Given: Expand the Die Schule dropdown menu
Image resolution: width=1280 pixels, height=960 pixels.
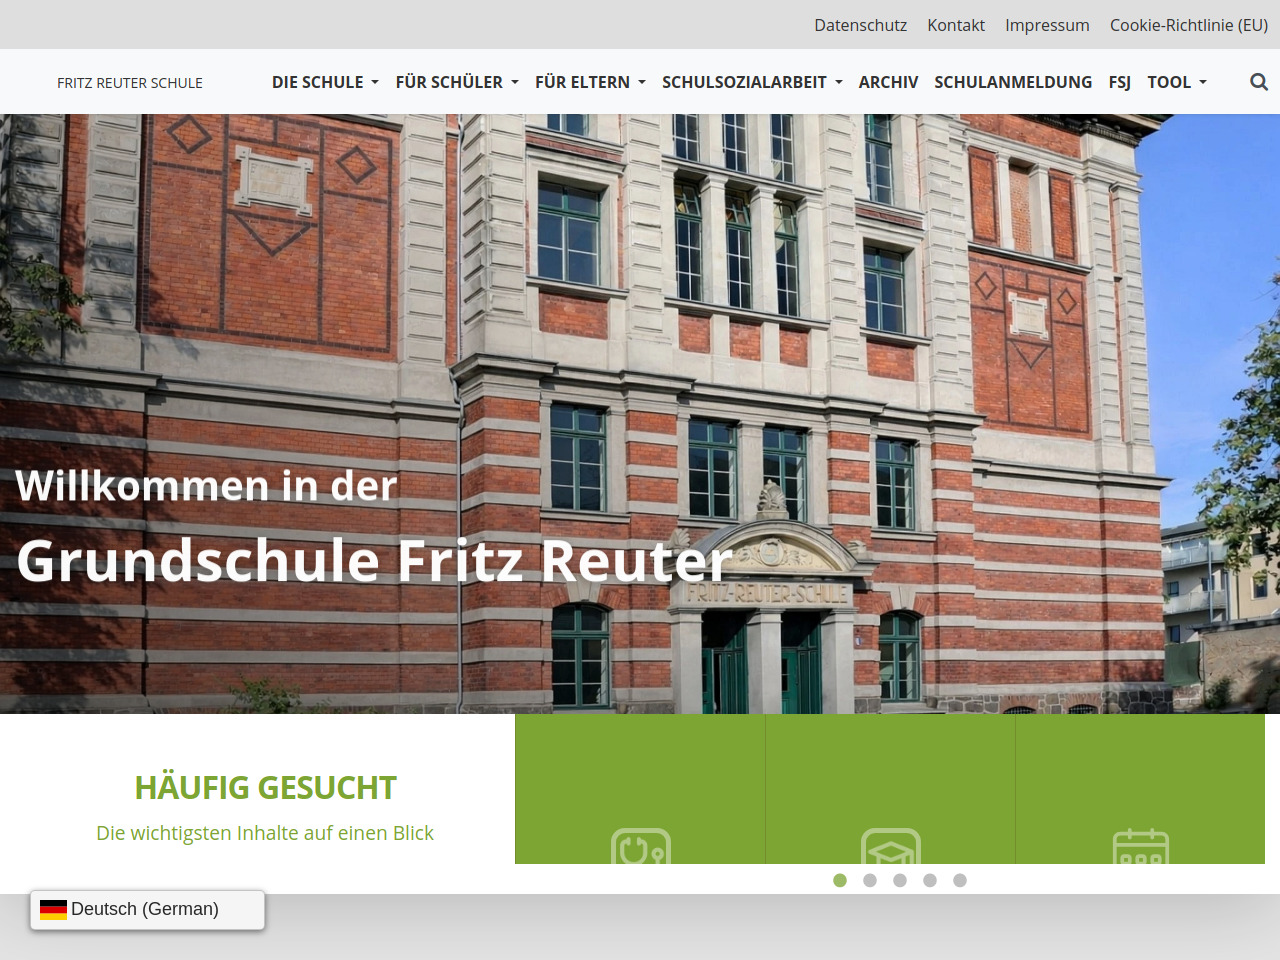Looking at the screenshot, I should (x=325, y=82).
